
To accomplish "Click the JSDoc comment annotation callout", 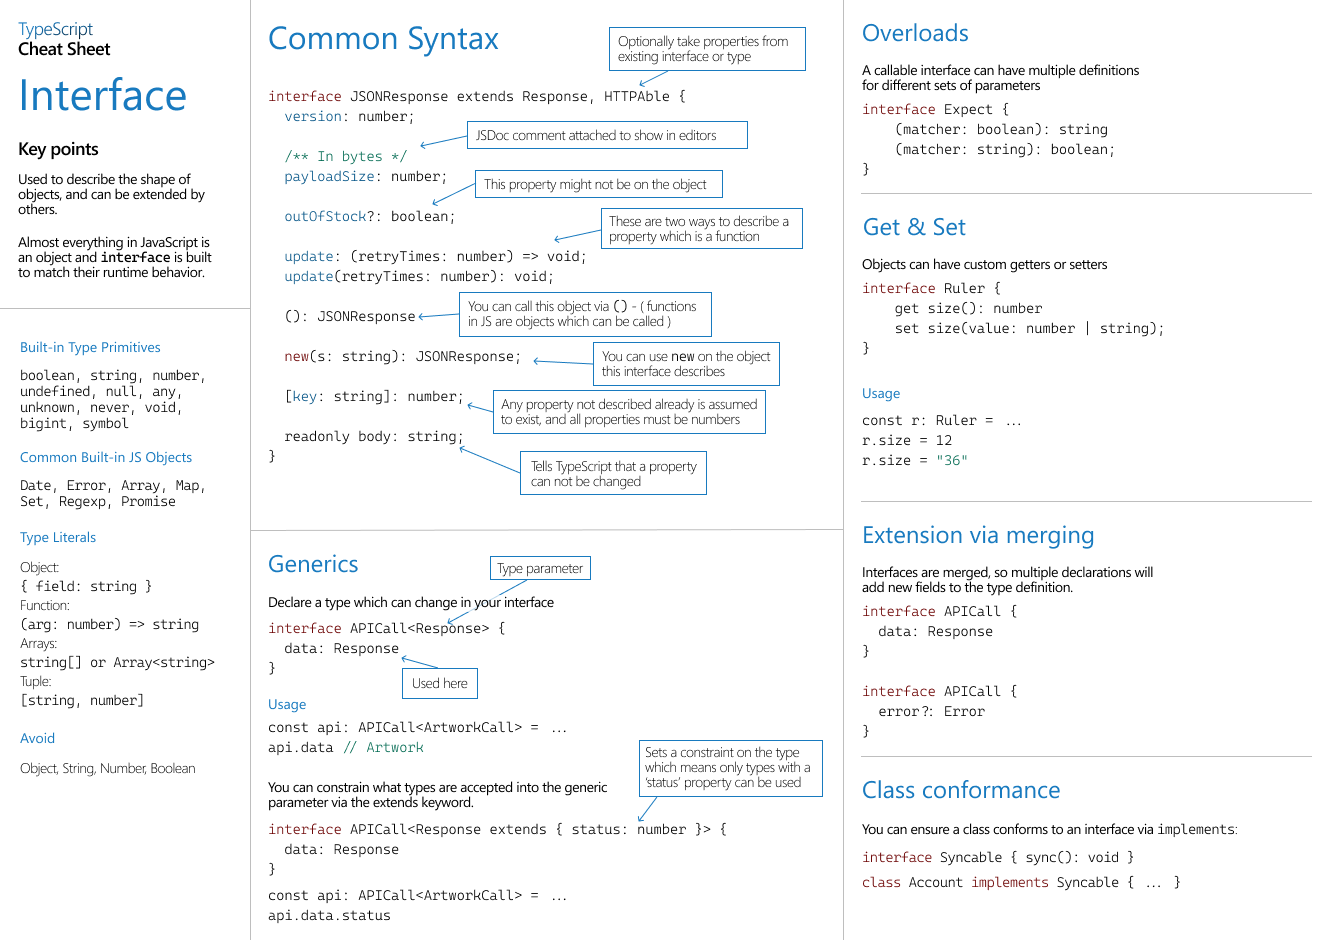I will (x=607, y=134).
